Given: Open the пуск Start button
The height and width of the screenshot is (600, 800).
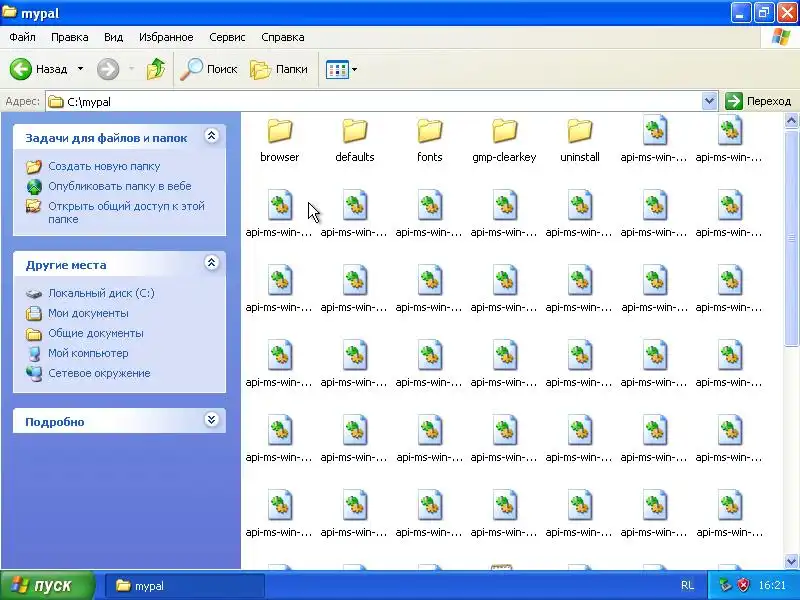Looking at the screenshot, I should (x=47, y=586).
